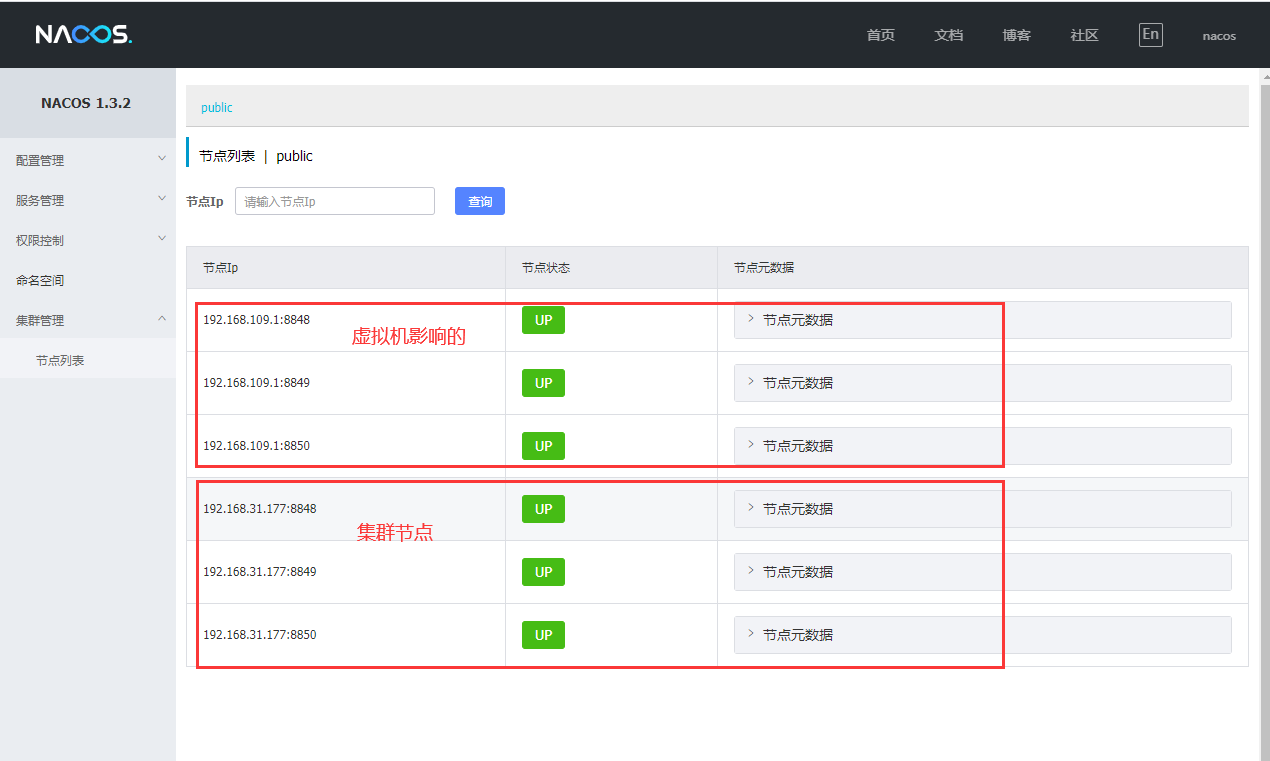Open 文档 in the top navigation

(x=948, y=35)
